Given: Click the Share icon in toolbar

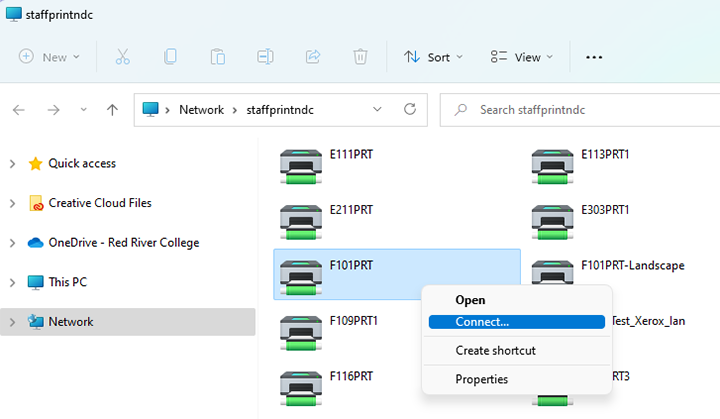Looking at the screenshot, I should 312,57.
